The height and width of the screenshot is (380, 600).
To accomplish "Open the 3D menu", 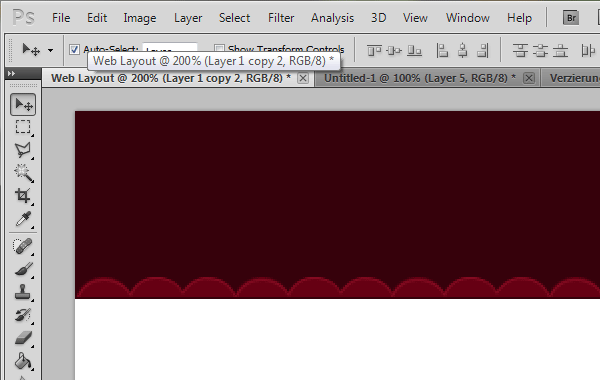I will (378, 18).
